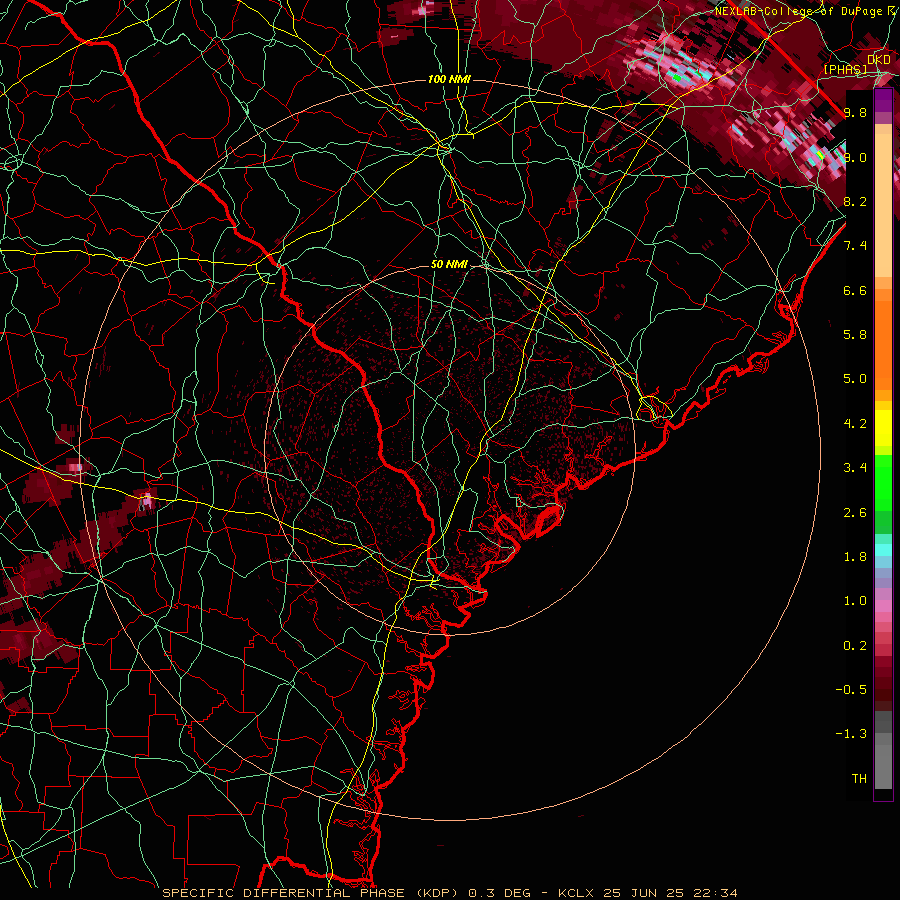Click the -1.3 value on color scale
900x900 pixels.
pyautogui.click(x=851, y=734)
